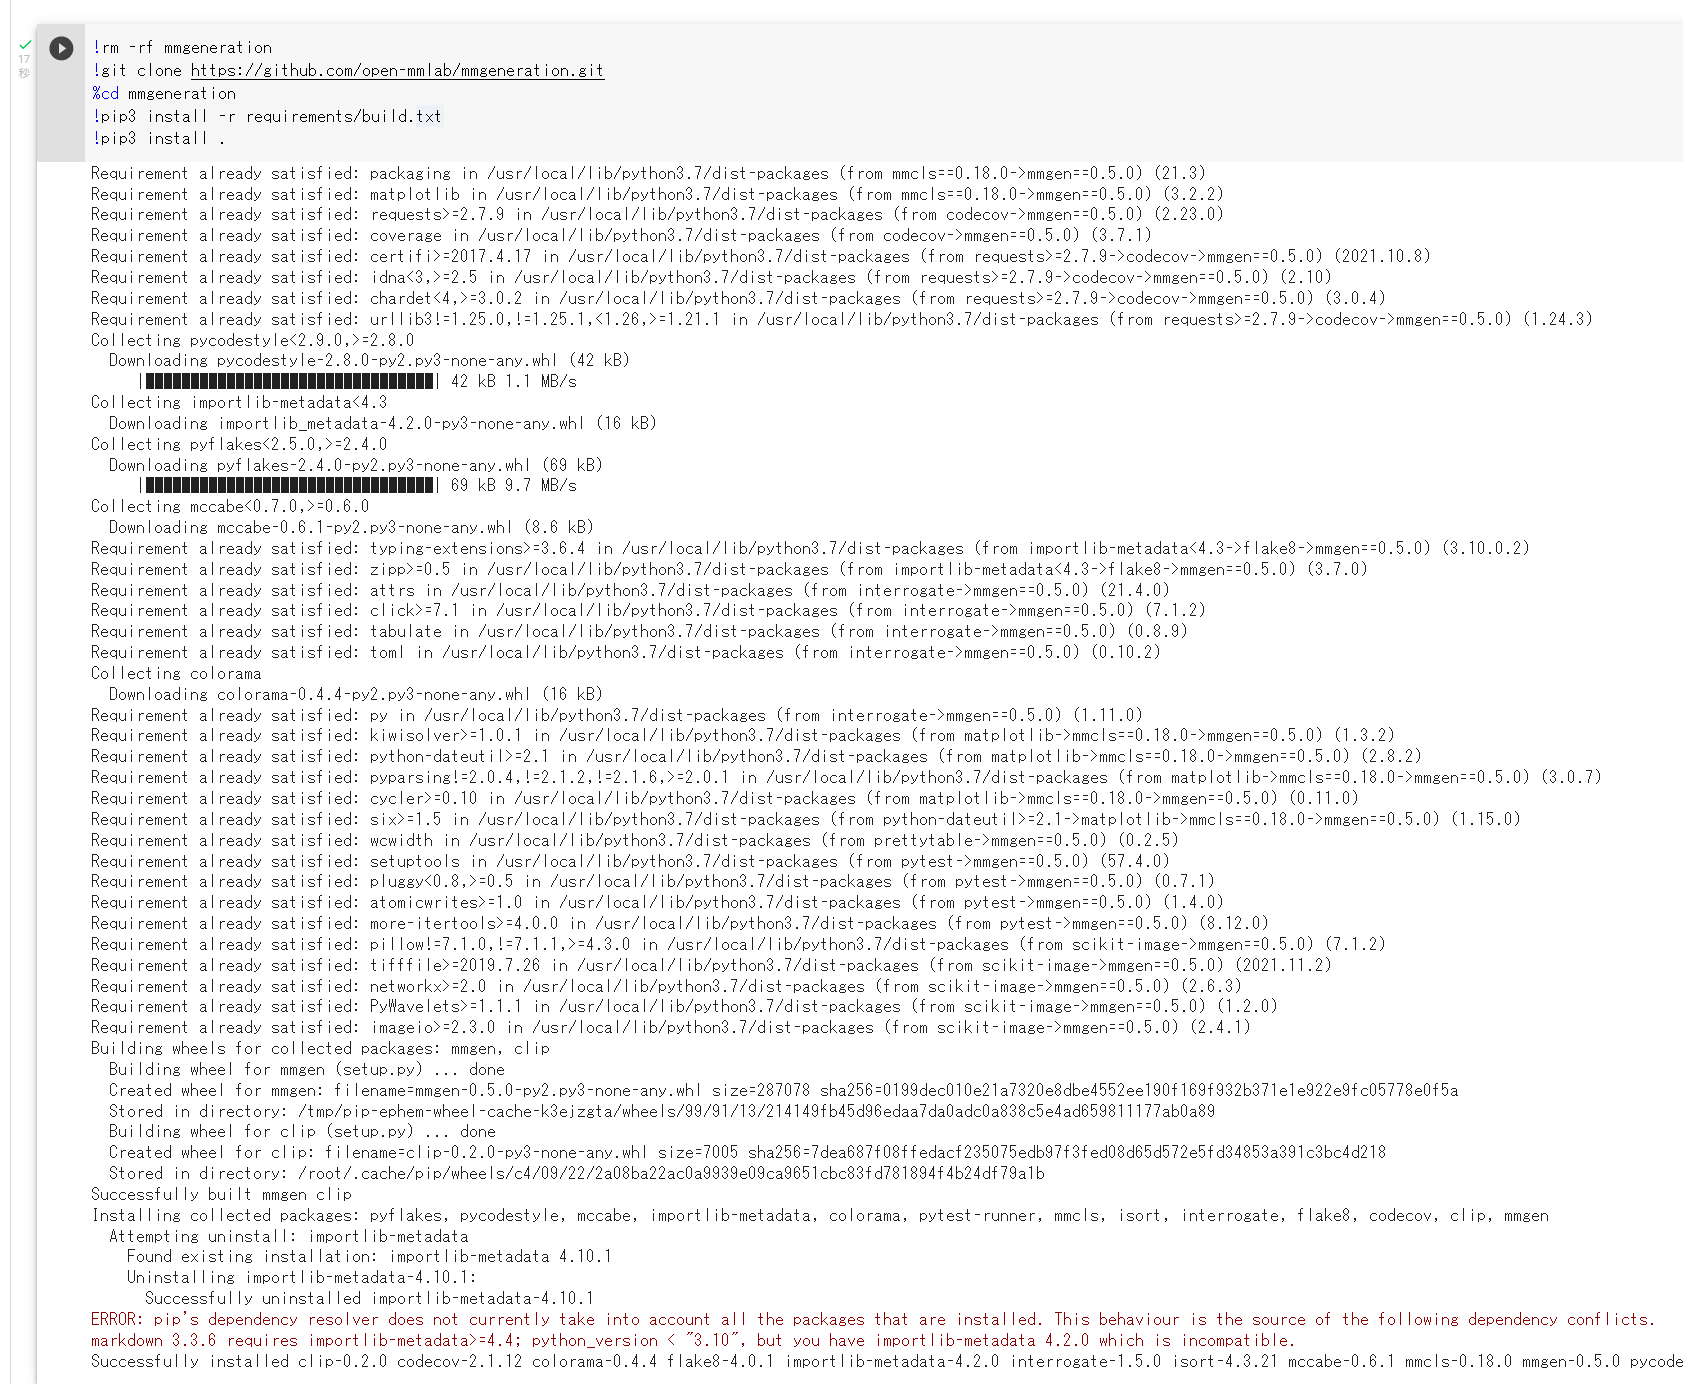Click the 'Building wheels for collected packages' line
This screenshot has height=1384, width=1683.
[x=320, y=1048]
